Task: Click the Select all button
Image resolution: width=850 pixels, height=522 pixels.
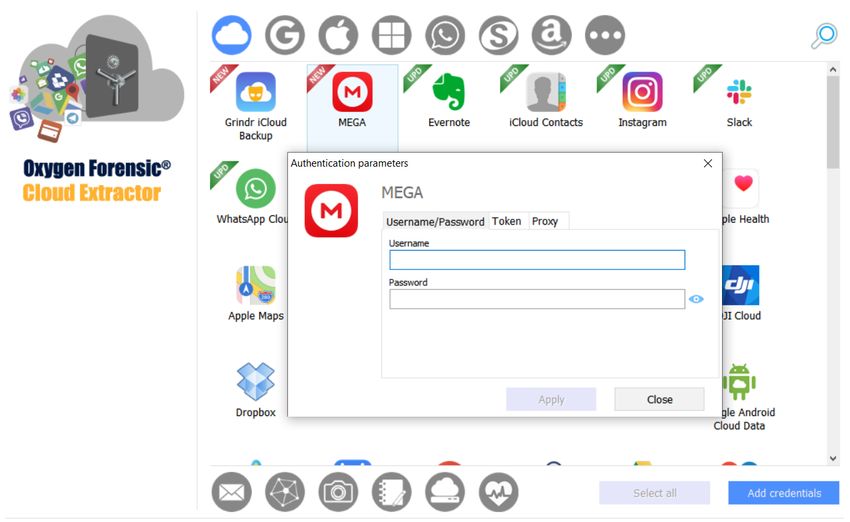Action: click(x=655, y=493)
